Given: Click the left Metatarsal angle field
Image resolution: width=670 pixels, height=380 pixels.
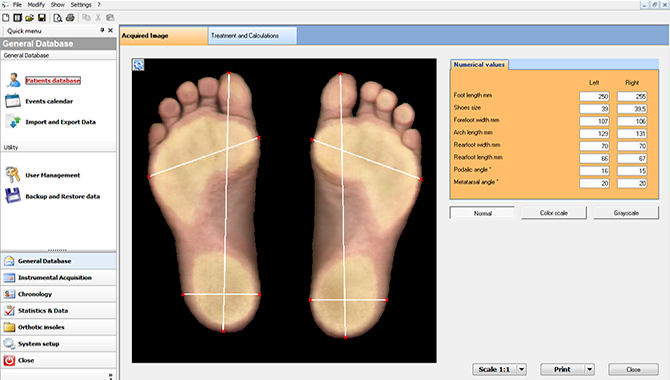Looking at the screenshot, I should (594, 183).
